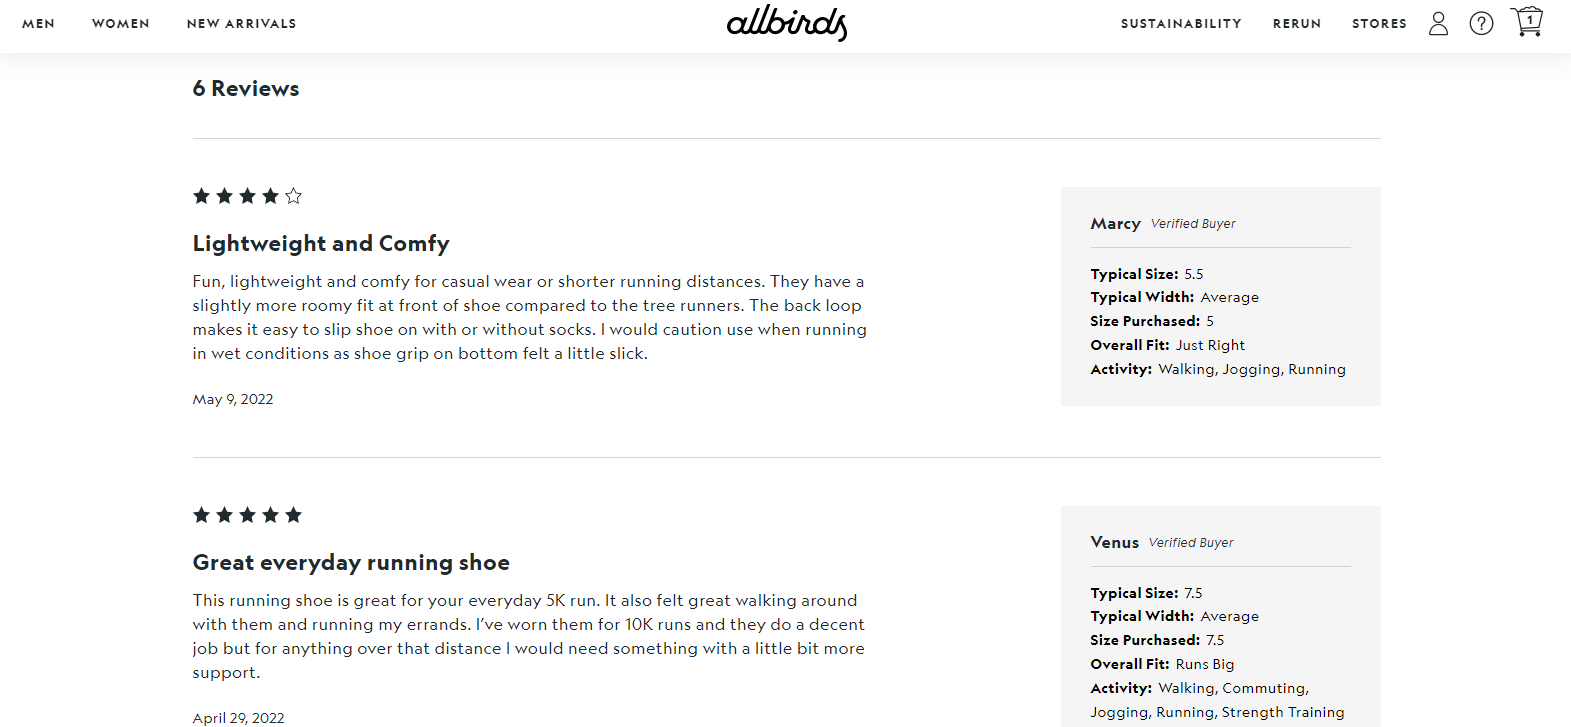Click the help question mark icon
Viewport: 1571px width, 727px height.
coord(1481,23)
